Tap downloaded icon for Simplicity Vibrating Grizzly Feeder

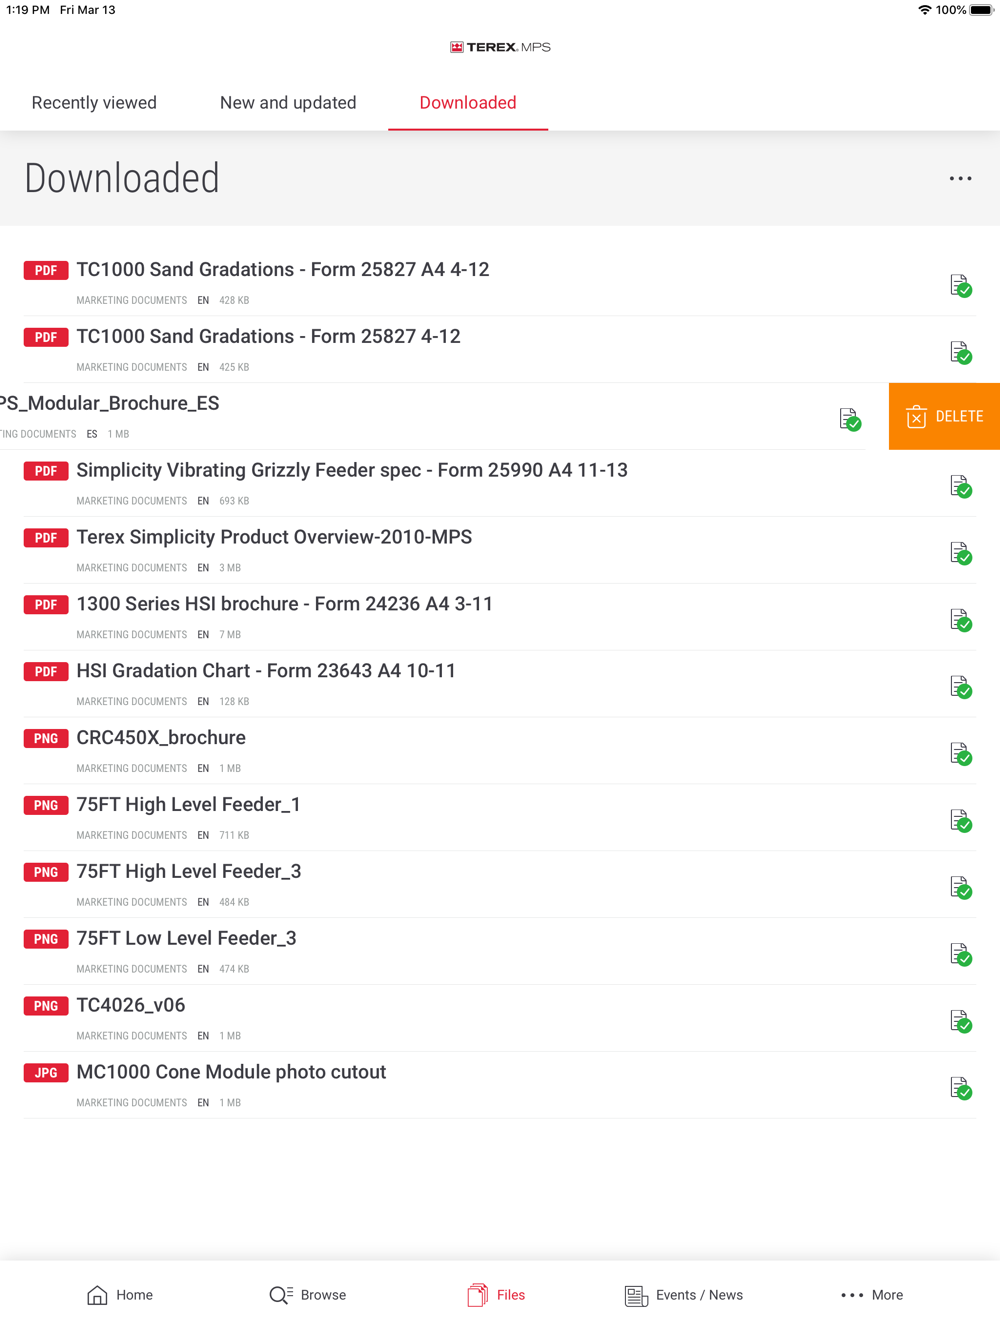[960, 487]
